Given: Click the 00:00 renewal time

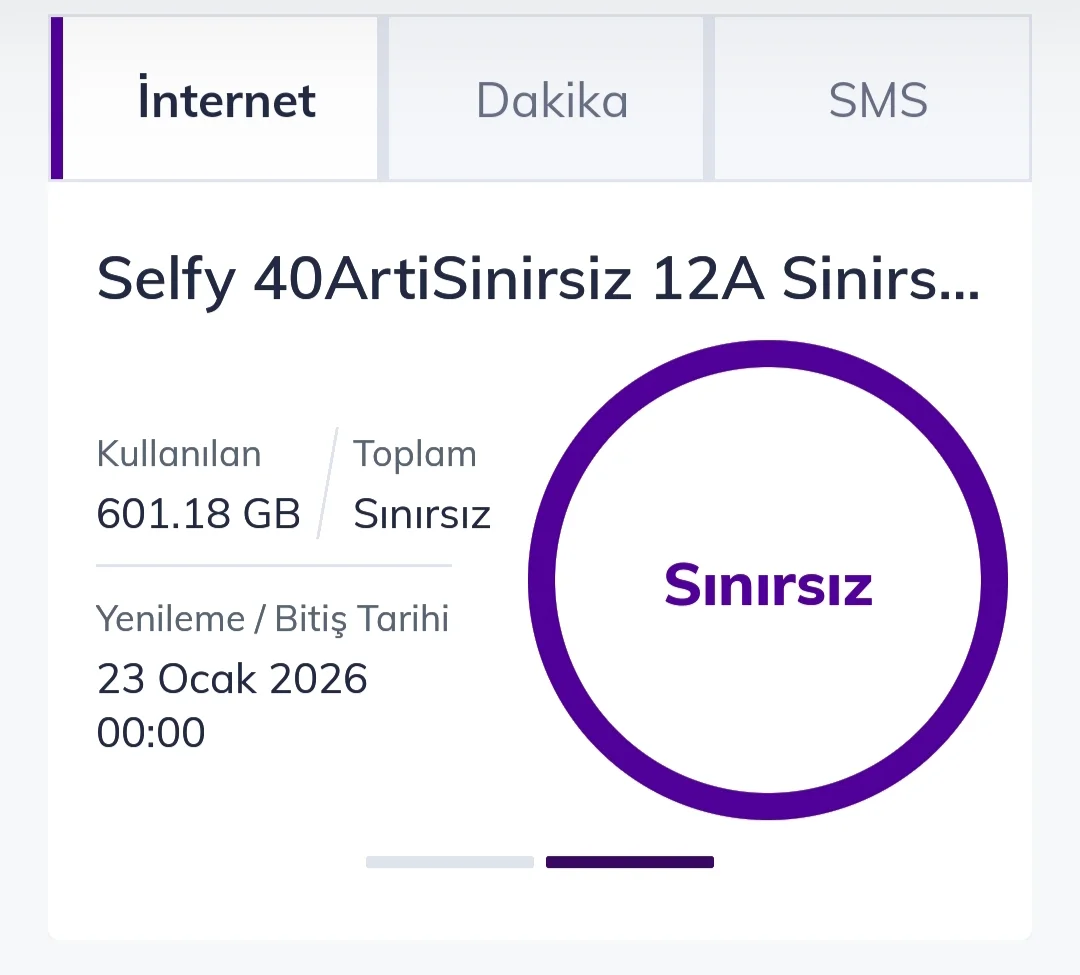Looking at the screenshot, I should pos(151,732).
